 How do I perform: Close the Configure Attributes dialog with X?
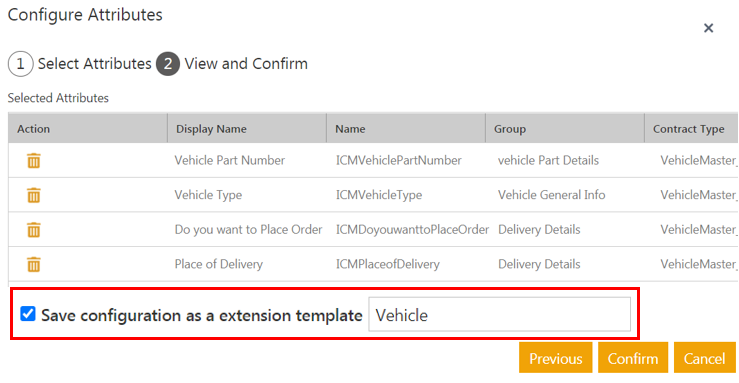pyautogui.click(x=708, y=28)
